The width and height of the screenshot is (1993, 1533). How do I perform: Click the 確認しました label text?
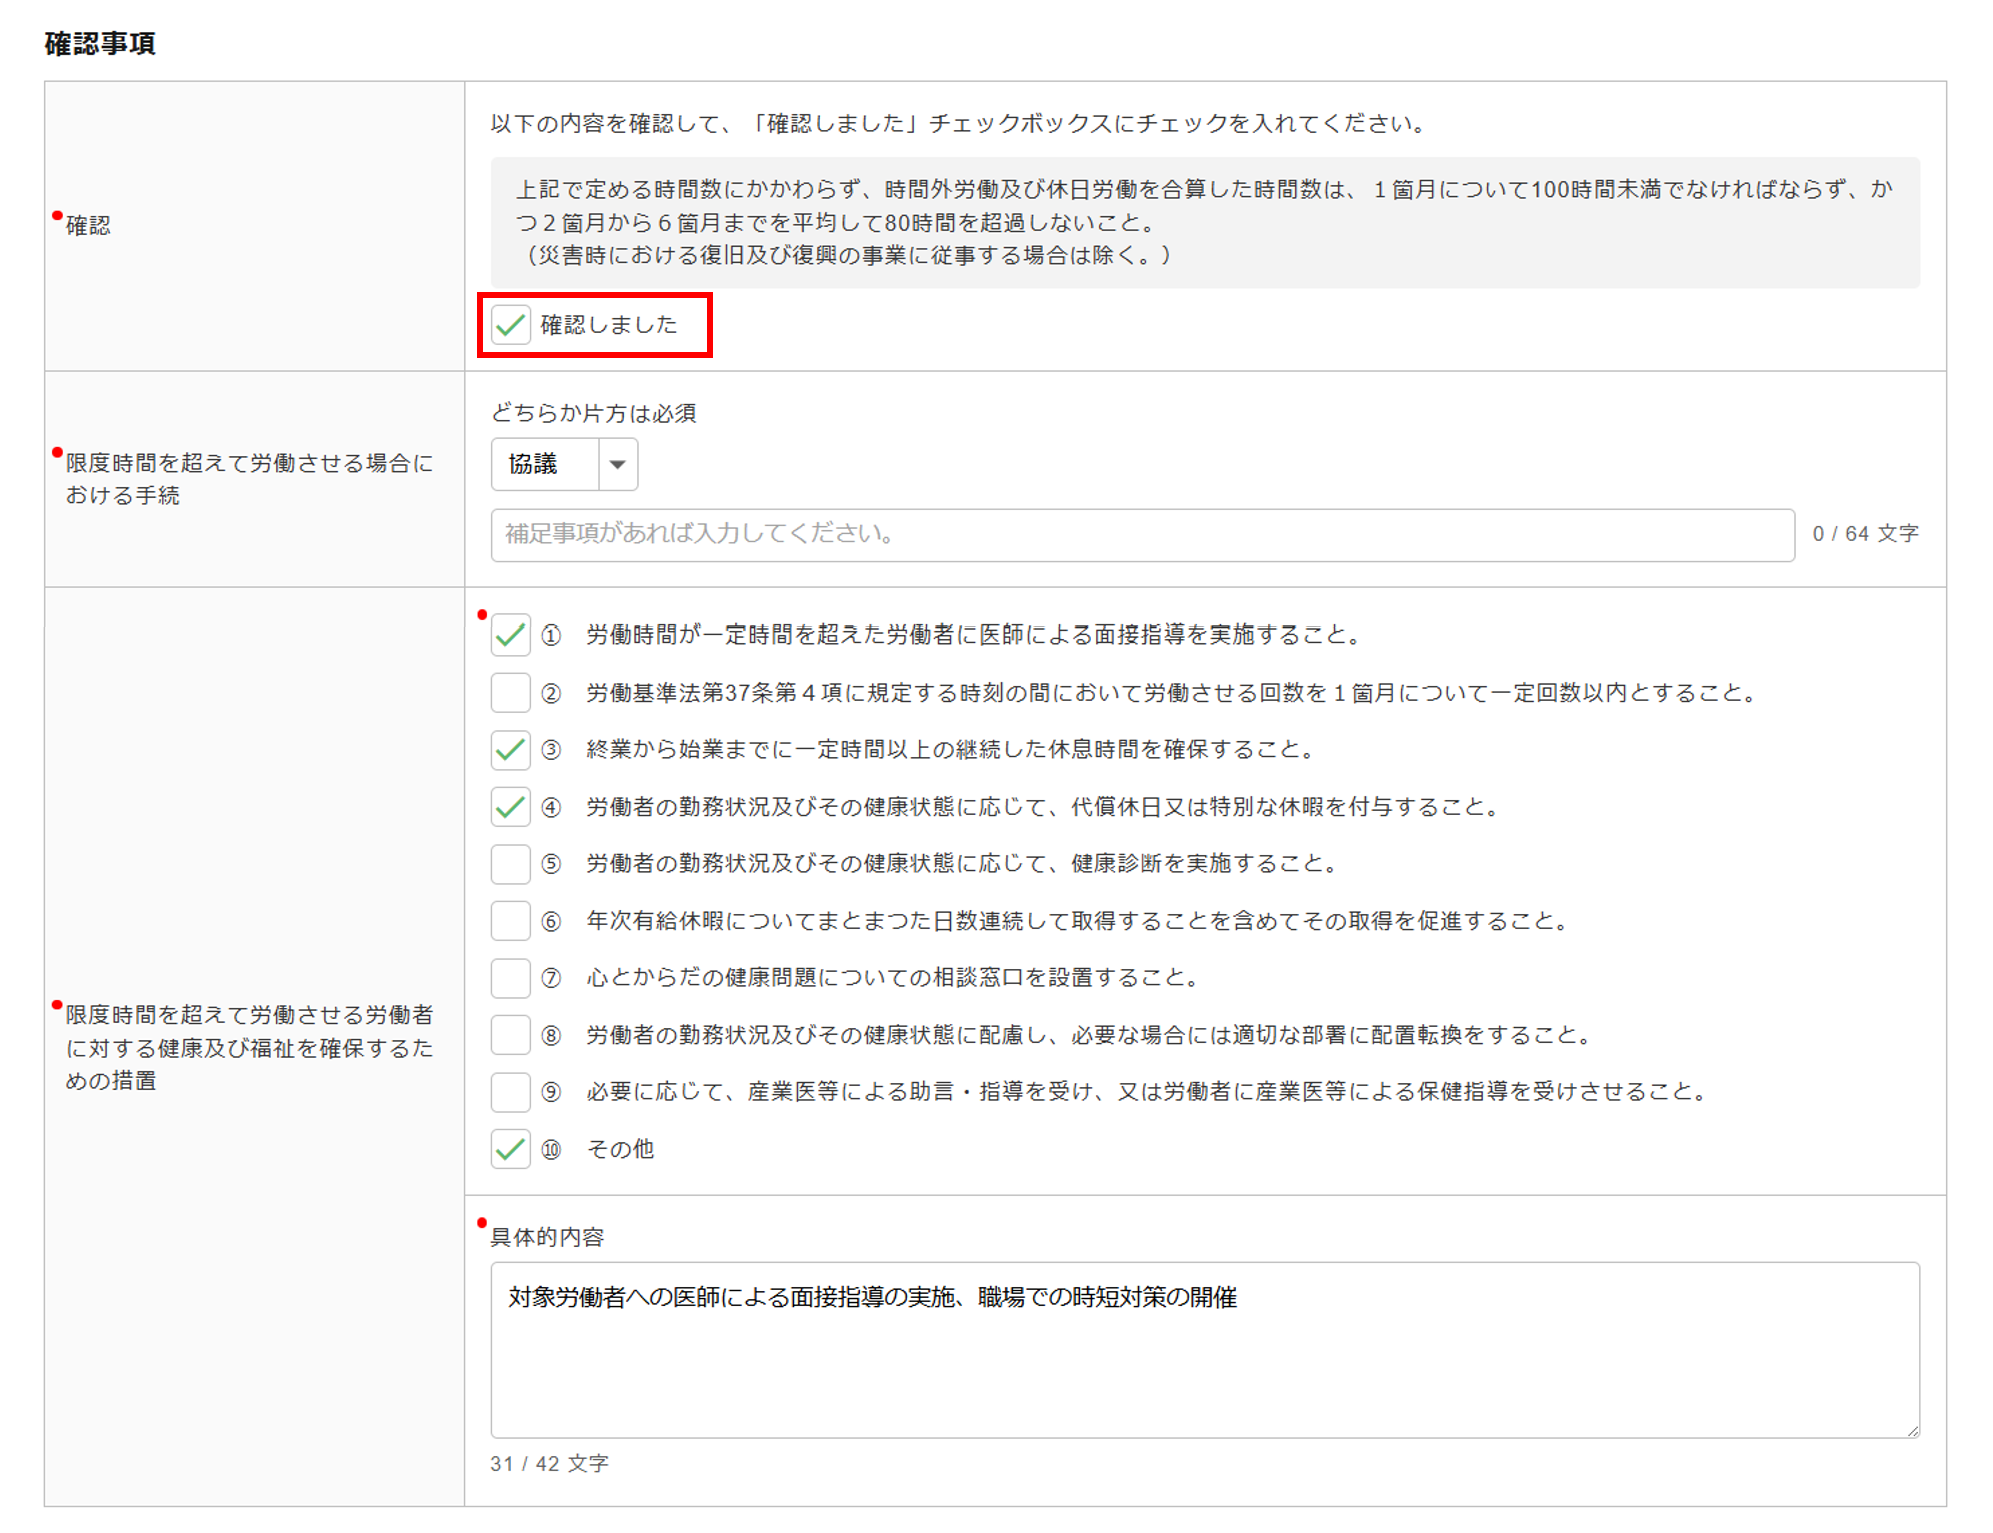coord(608,325)
